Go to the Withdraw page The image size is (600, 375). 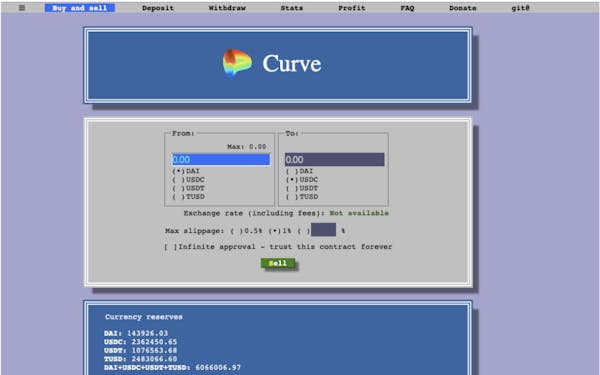tap(227, 8)
